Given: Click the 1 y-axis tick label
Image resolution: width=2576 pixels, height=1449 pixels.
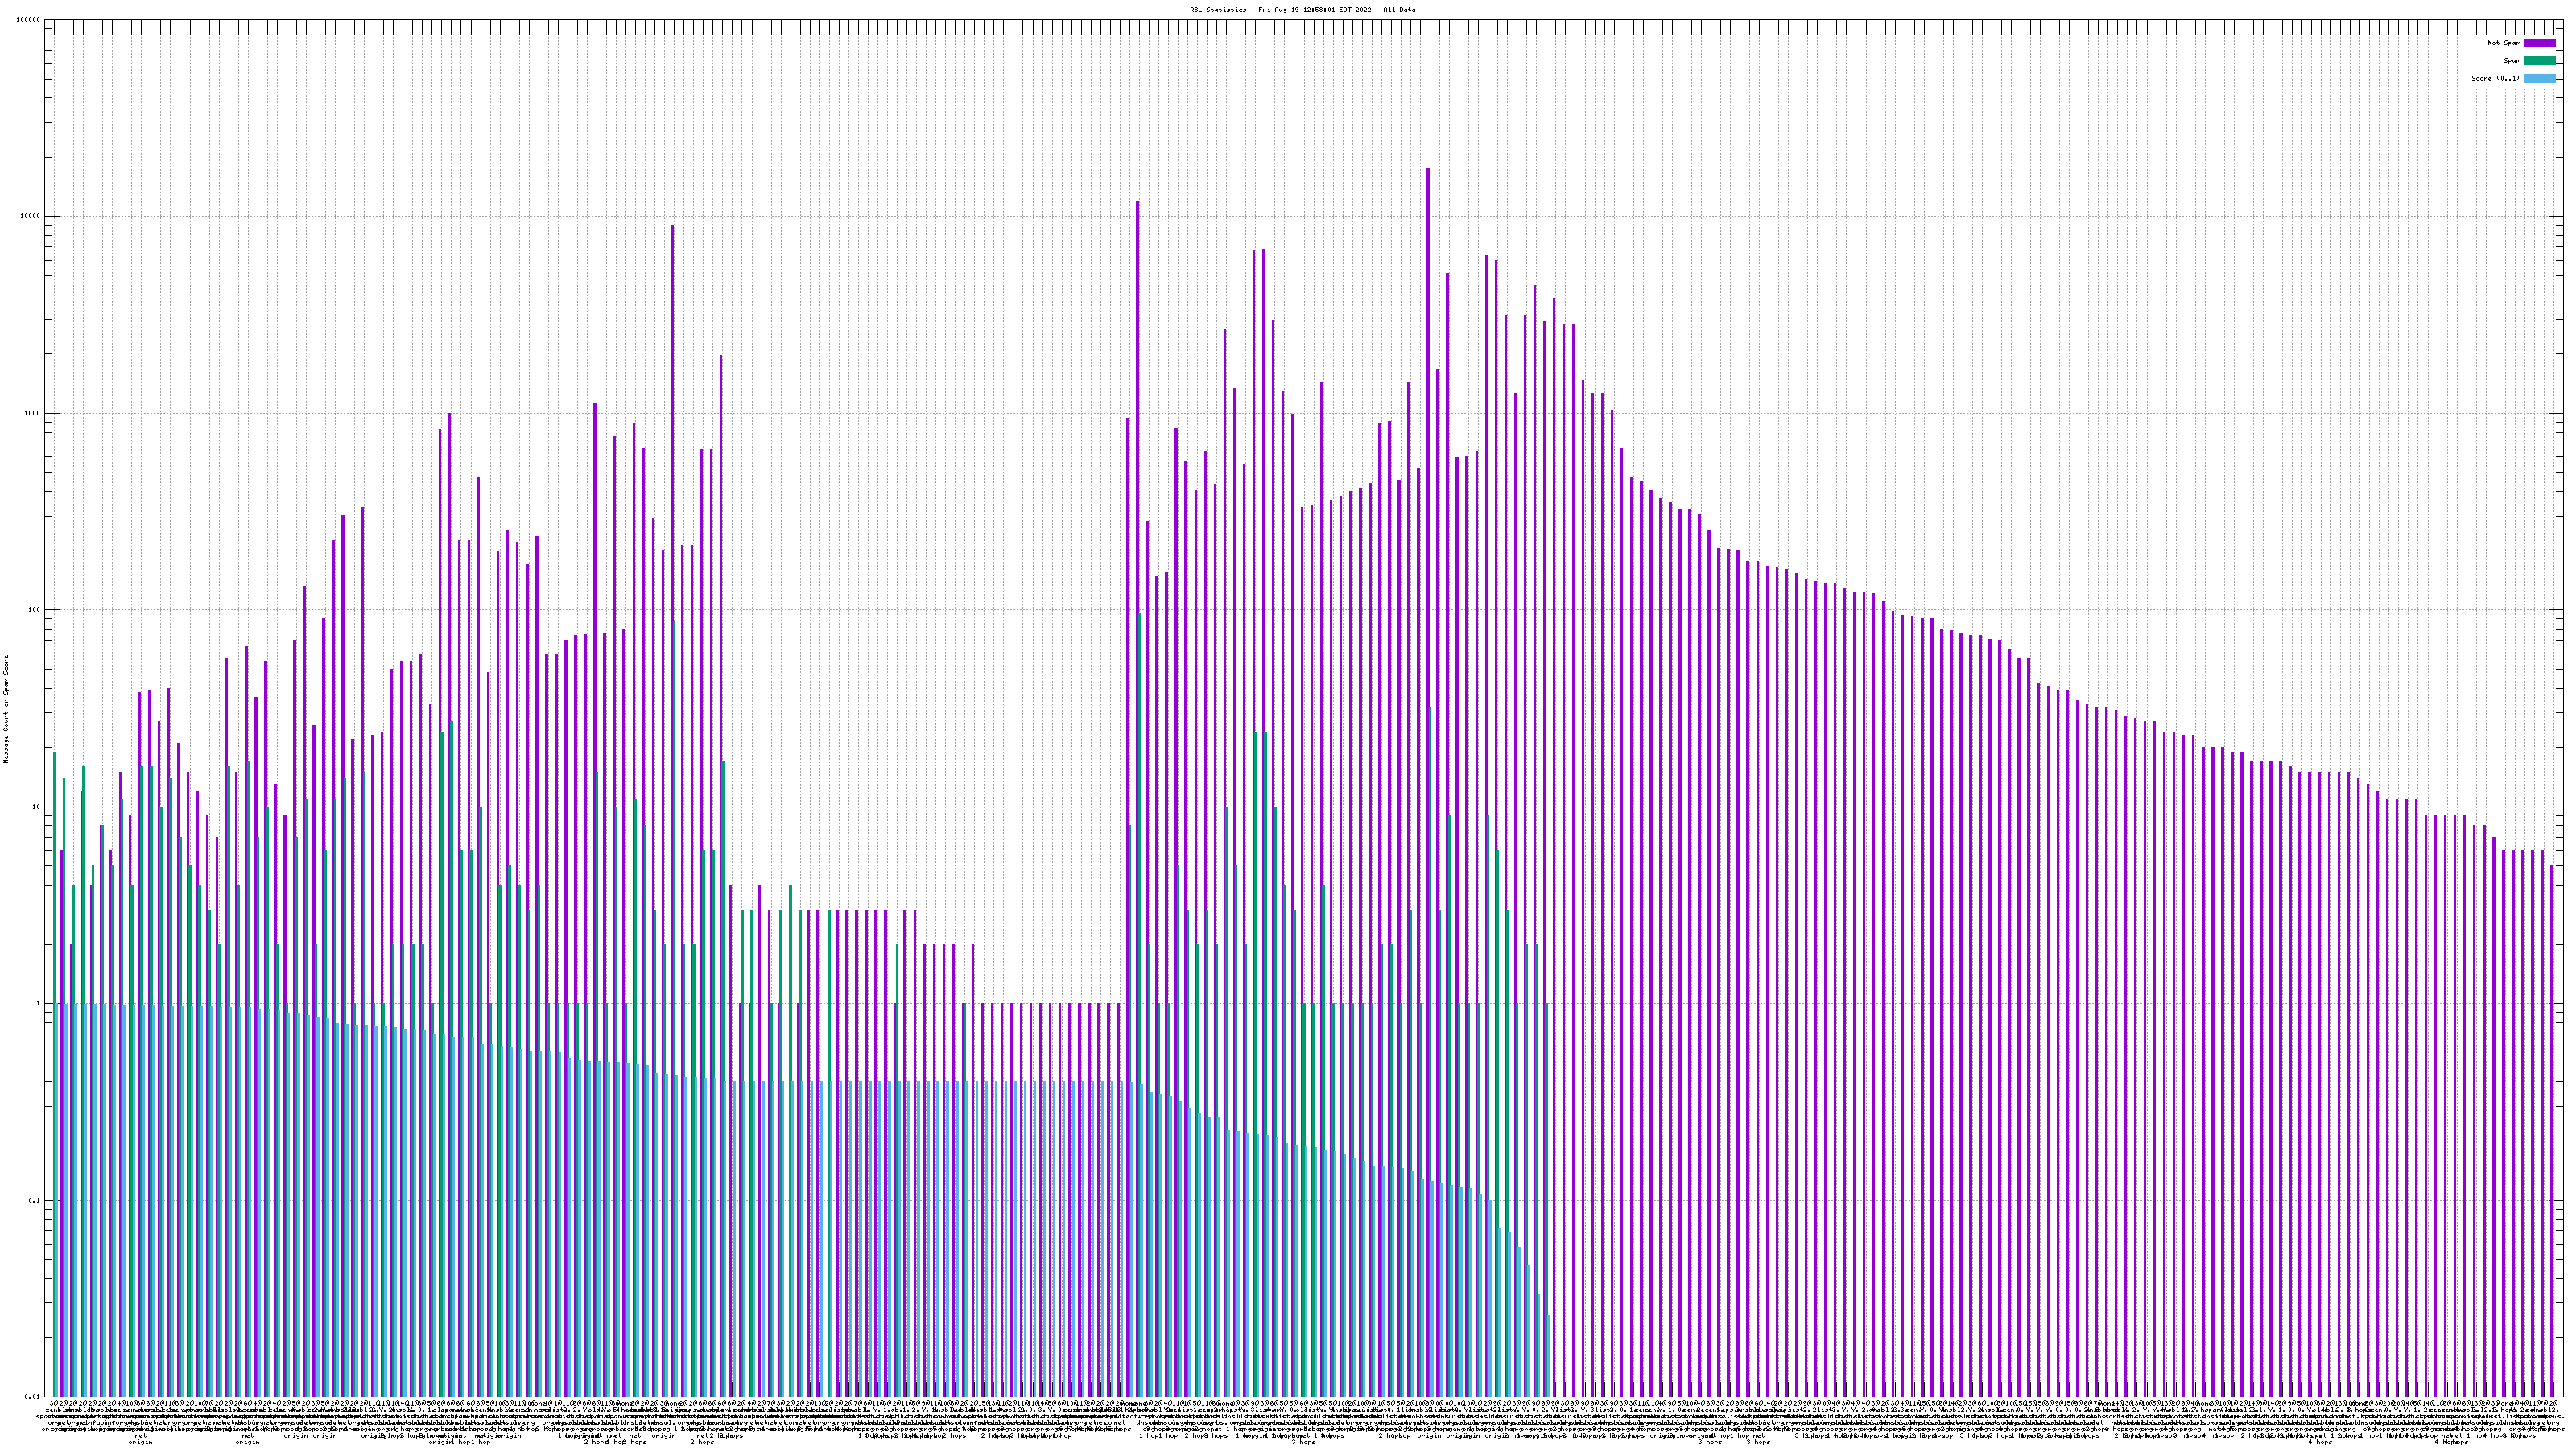Looking at the screenshot, I should (39, 1004).
